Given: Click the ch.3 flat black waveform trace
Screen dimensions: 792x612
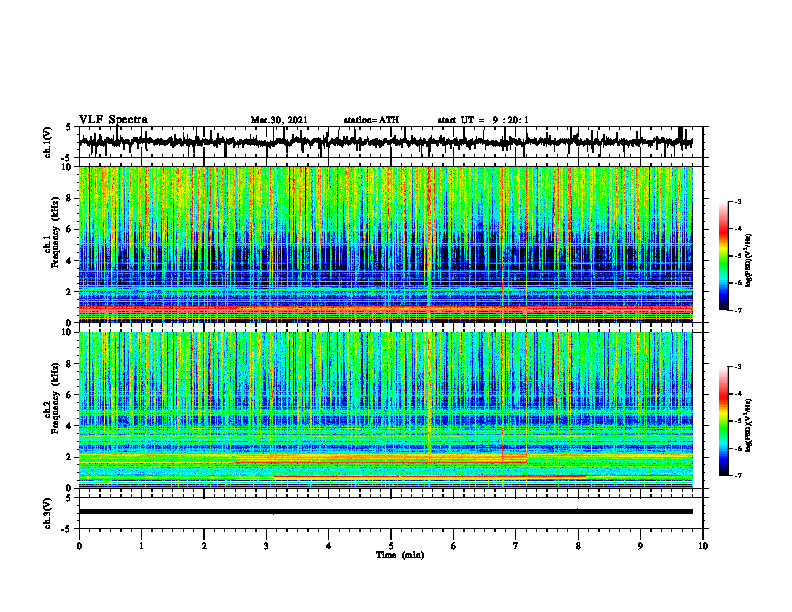Looking at the screenshot, I should point(386,512).
